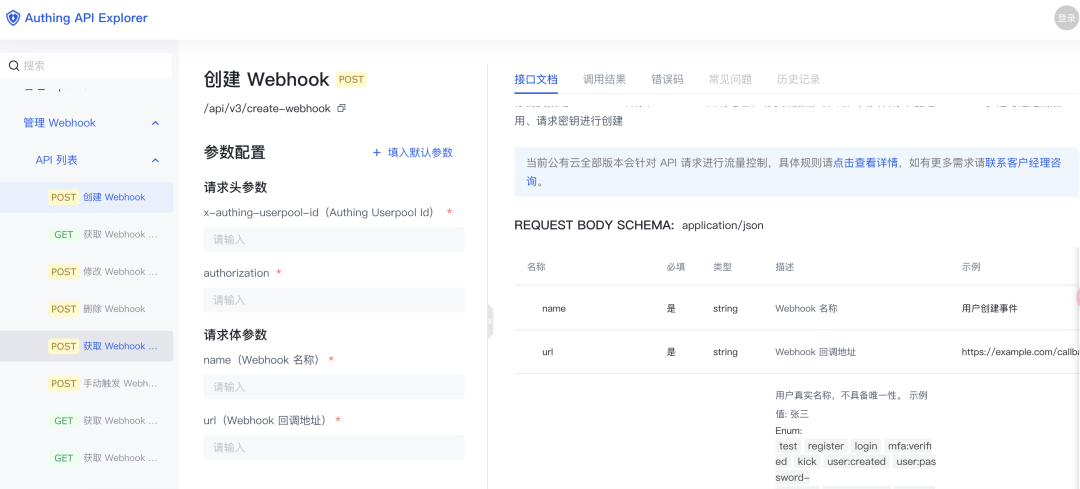Viewport: 1080px width, 489px height.
Task: Click the https://example.com/callback example text
Action: [x=1020, y=352]
